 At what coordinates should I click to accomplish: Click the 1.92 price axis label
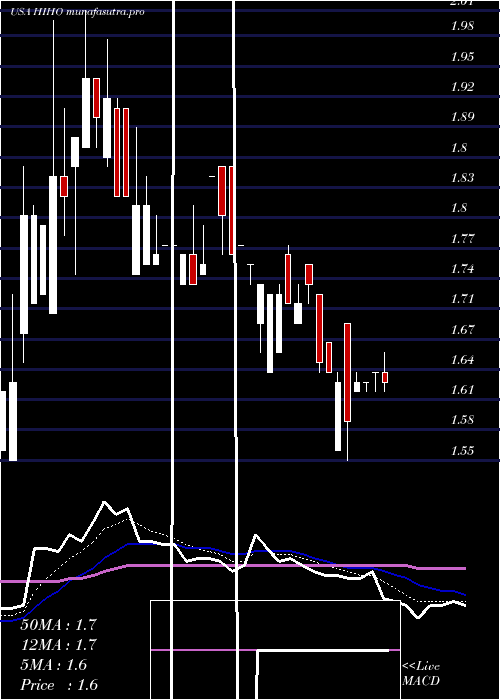(462, 87)
